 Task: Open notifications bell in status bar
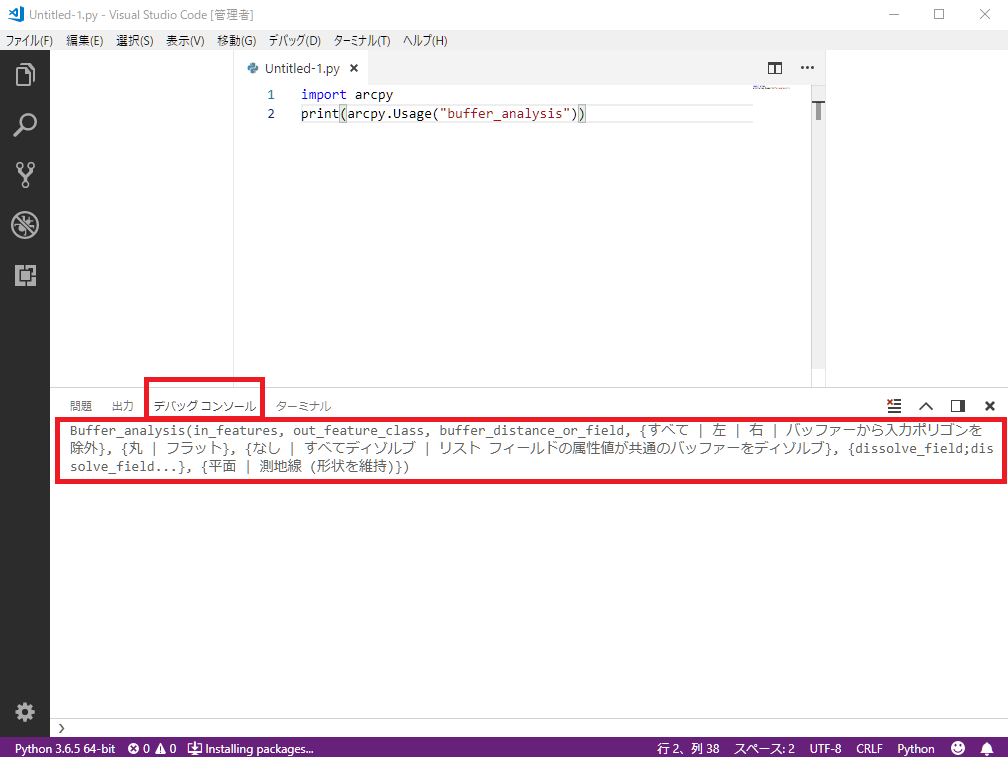[987, 748]
